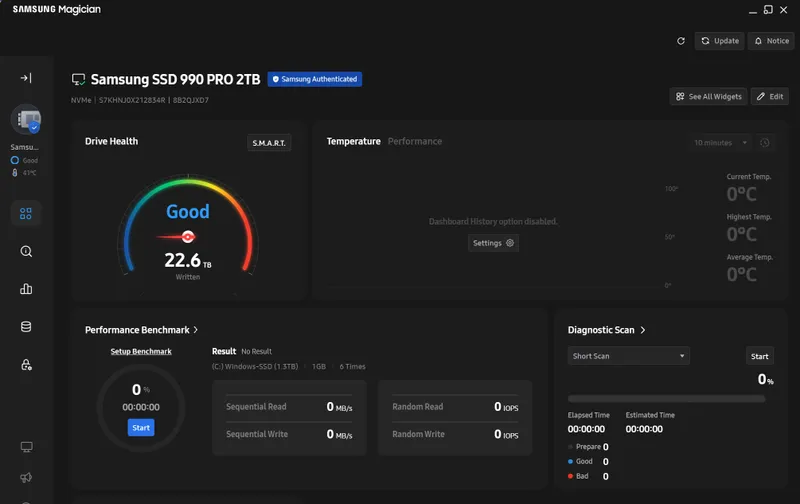Switch to the Temperature tab

[354, 141]
